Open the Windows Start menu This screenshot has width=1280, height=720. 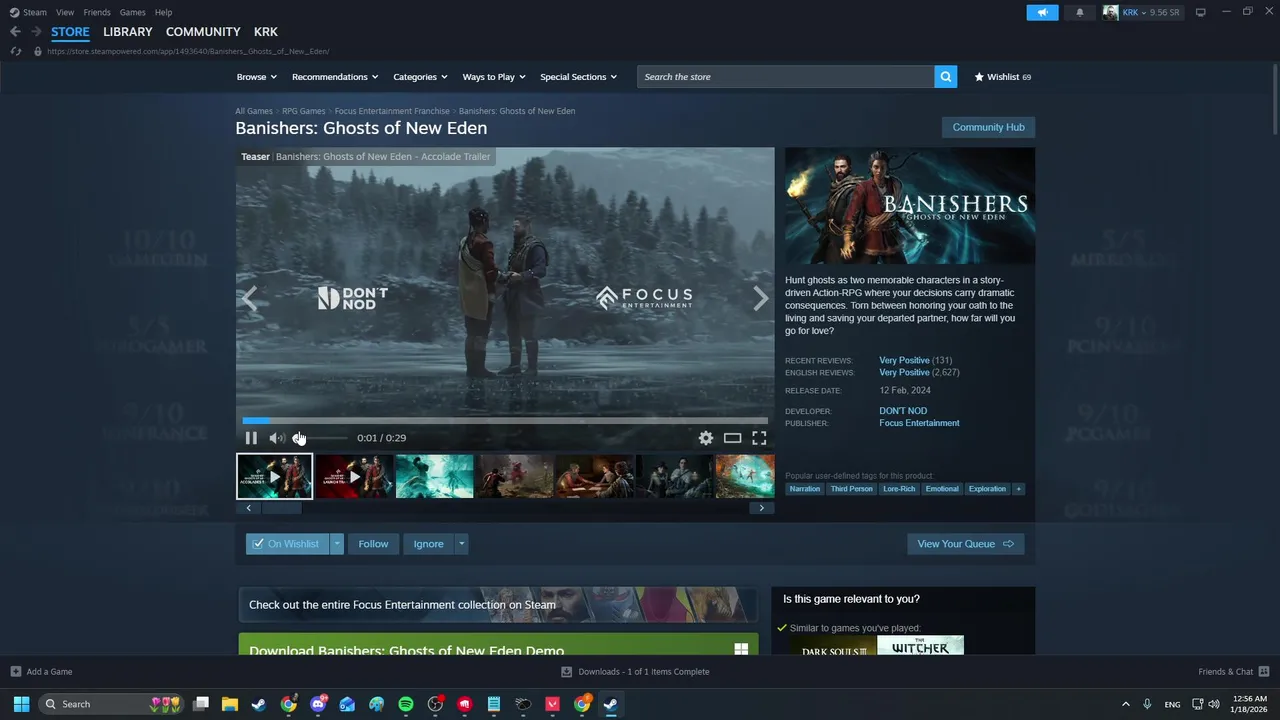(21, 704)
